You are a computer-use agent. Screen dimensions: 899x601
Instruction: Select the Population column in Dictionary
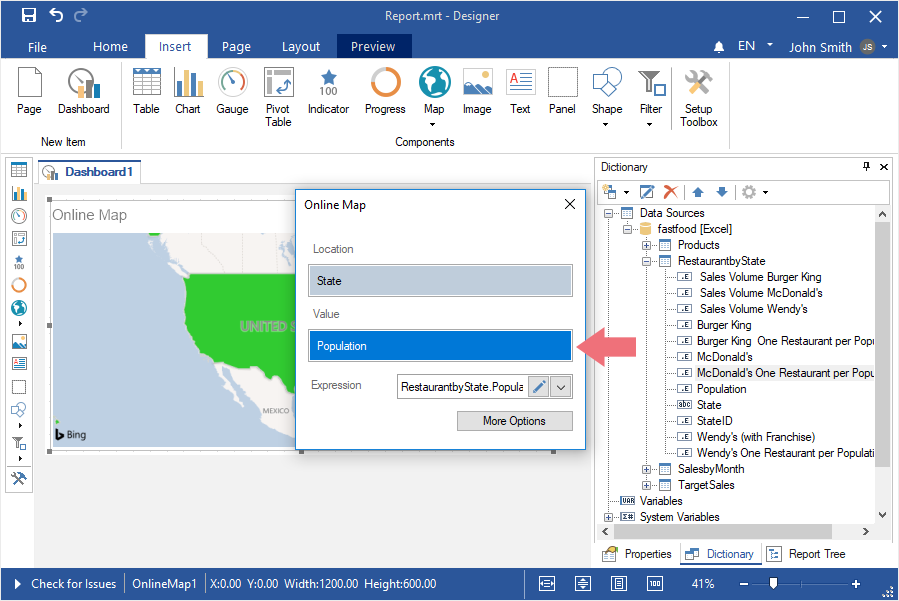pyautogui.click(x=721, y=389)
